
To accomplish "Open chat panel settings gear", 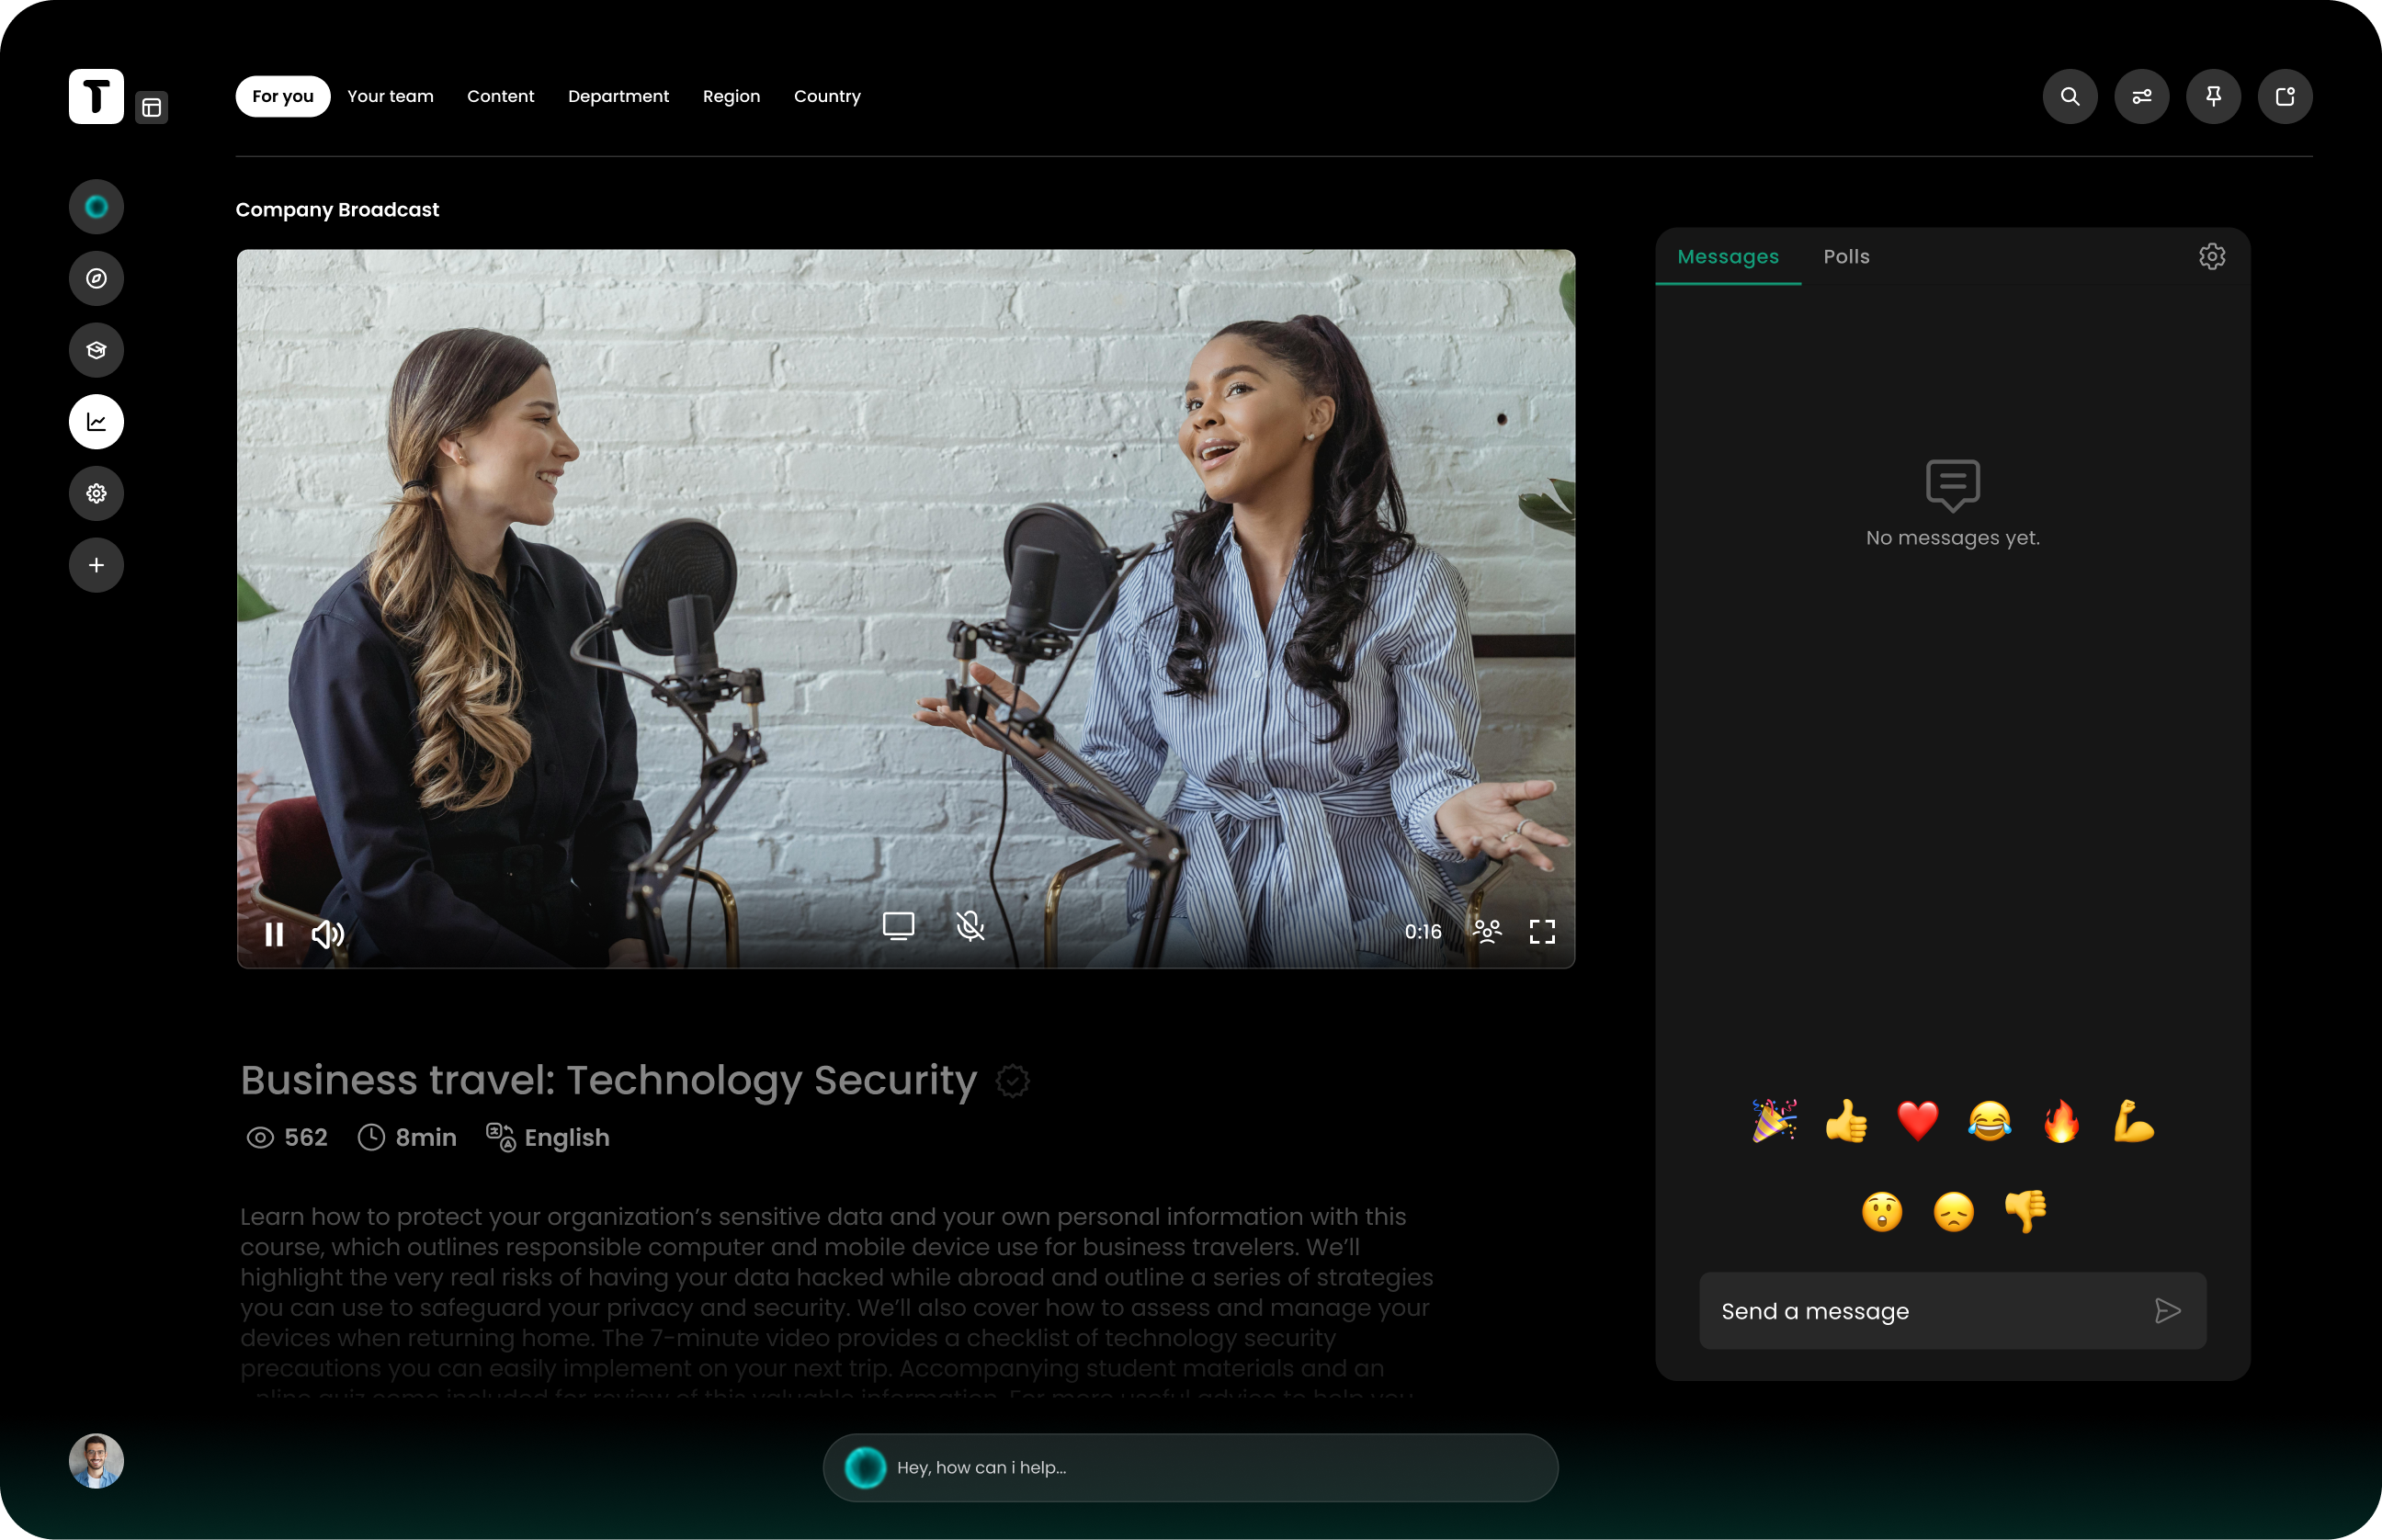I will pyautogui.click(x=2211, y=257).
